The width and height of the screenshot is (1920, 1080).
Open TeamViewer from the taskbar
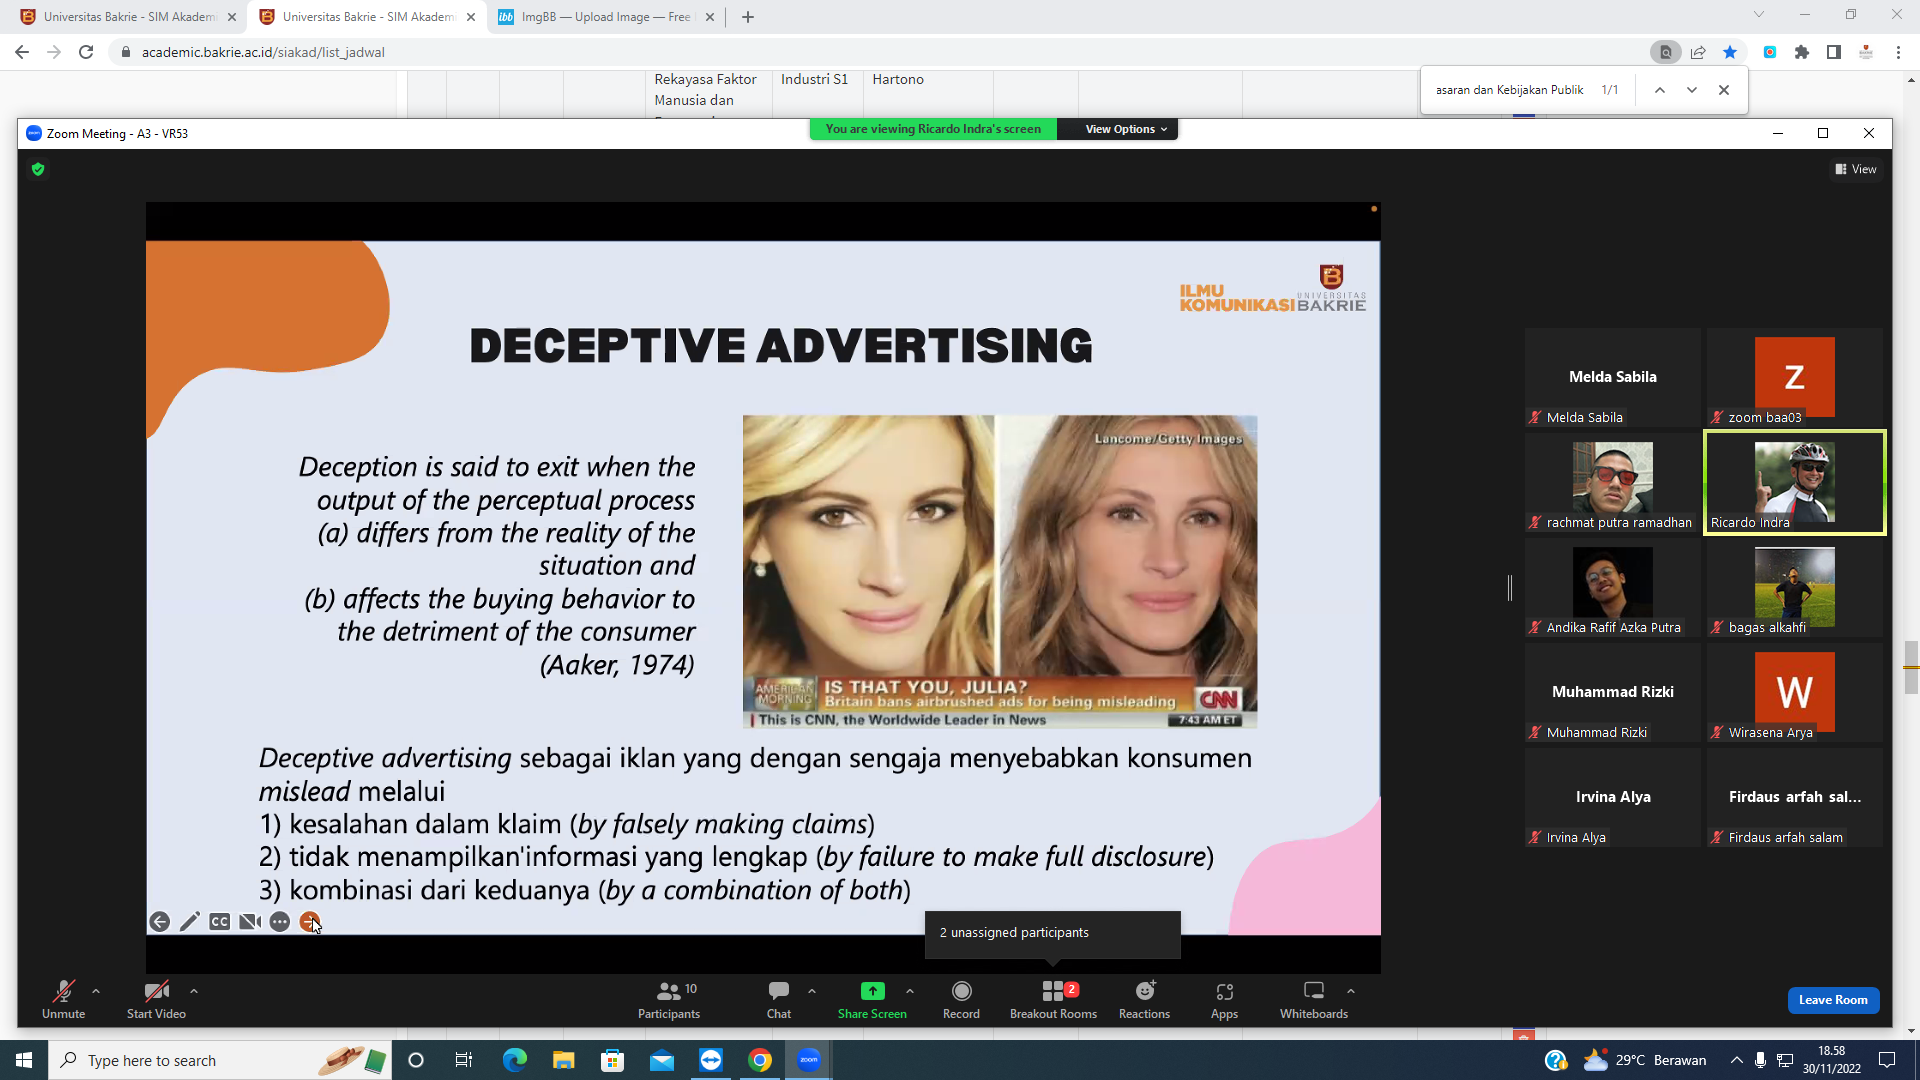[711, 1060]
